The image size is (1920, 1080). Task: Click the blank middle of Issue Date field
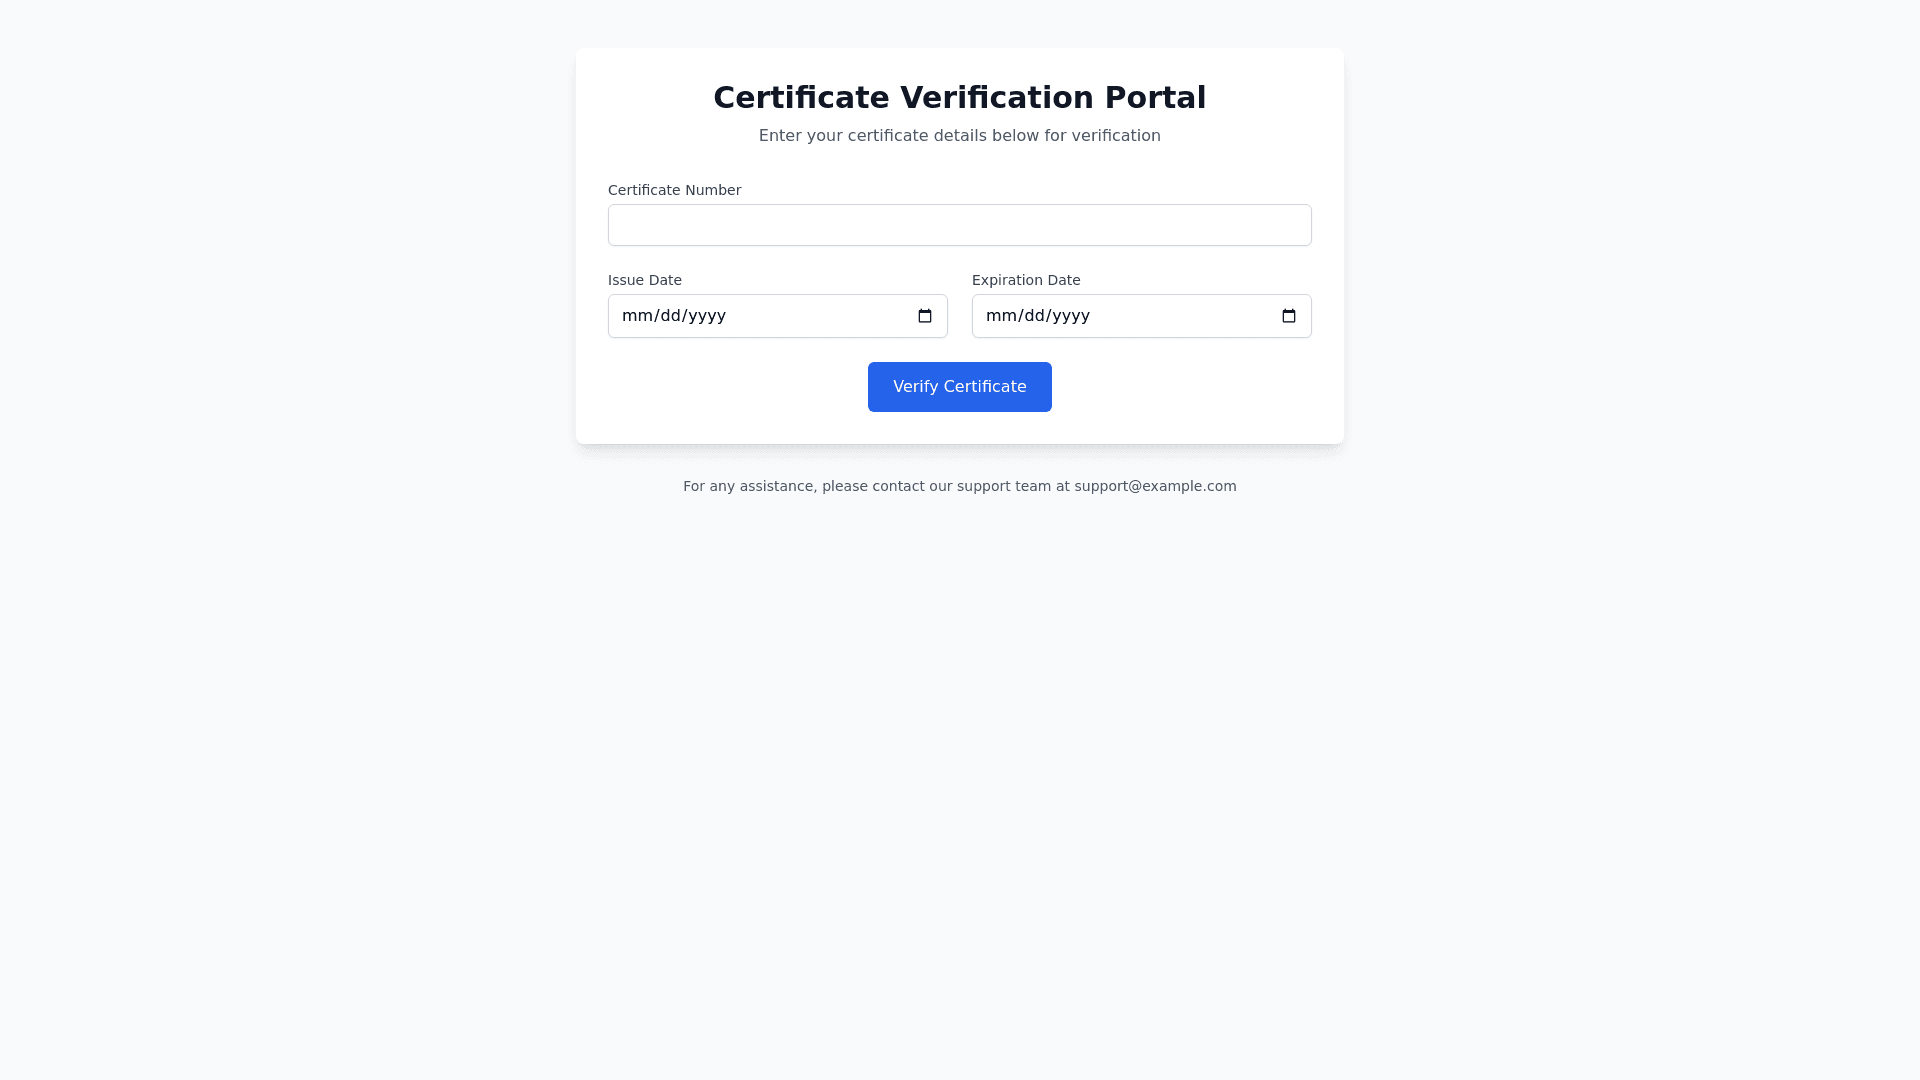[820, 316]
